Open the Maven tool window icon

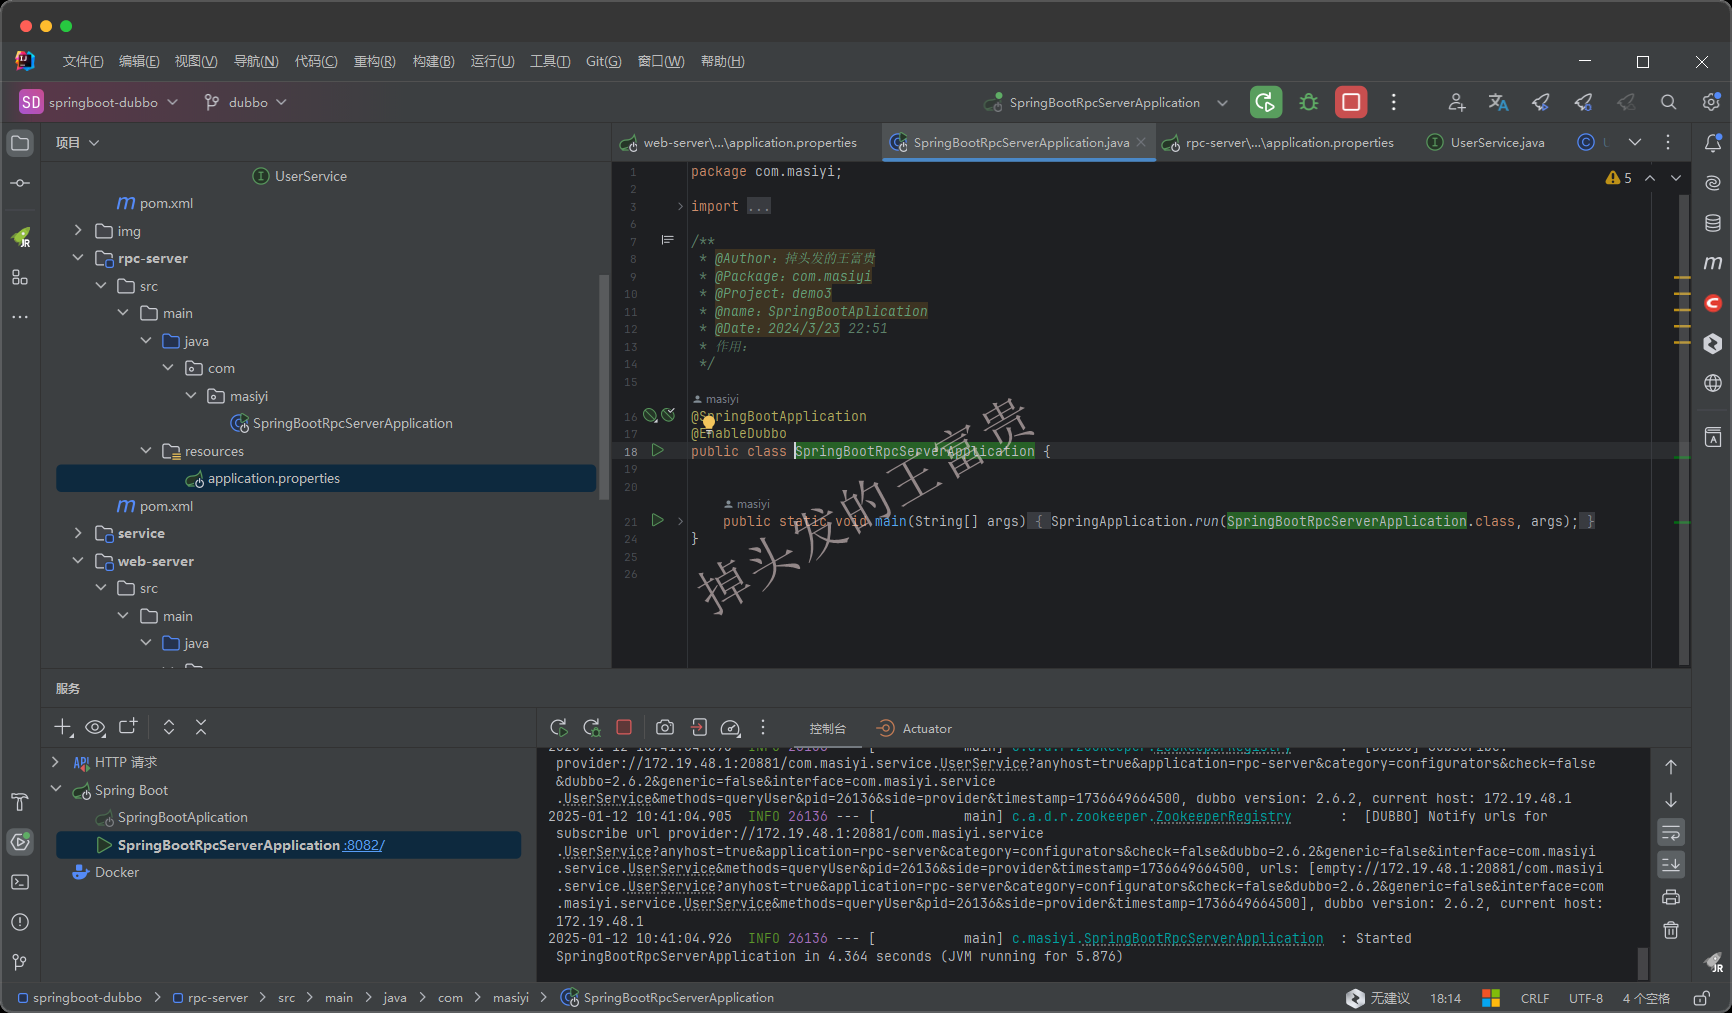[1713, 263]
